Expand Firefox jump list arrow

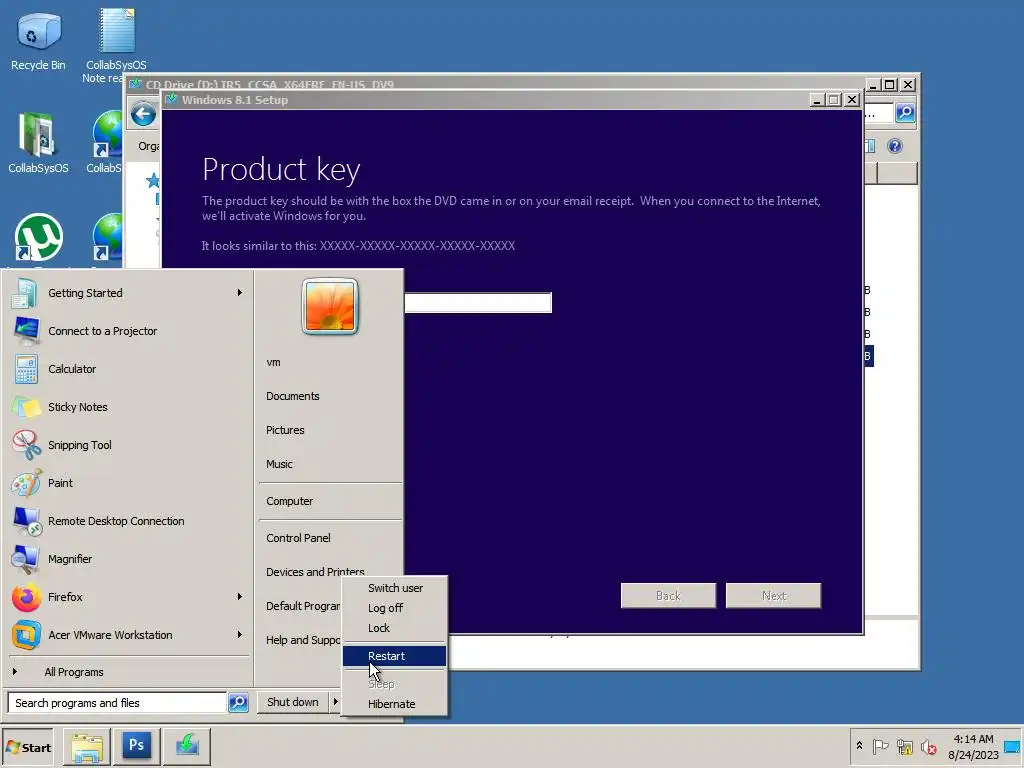pos(240,596)
